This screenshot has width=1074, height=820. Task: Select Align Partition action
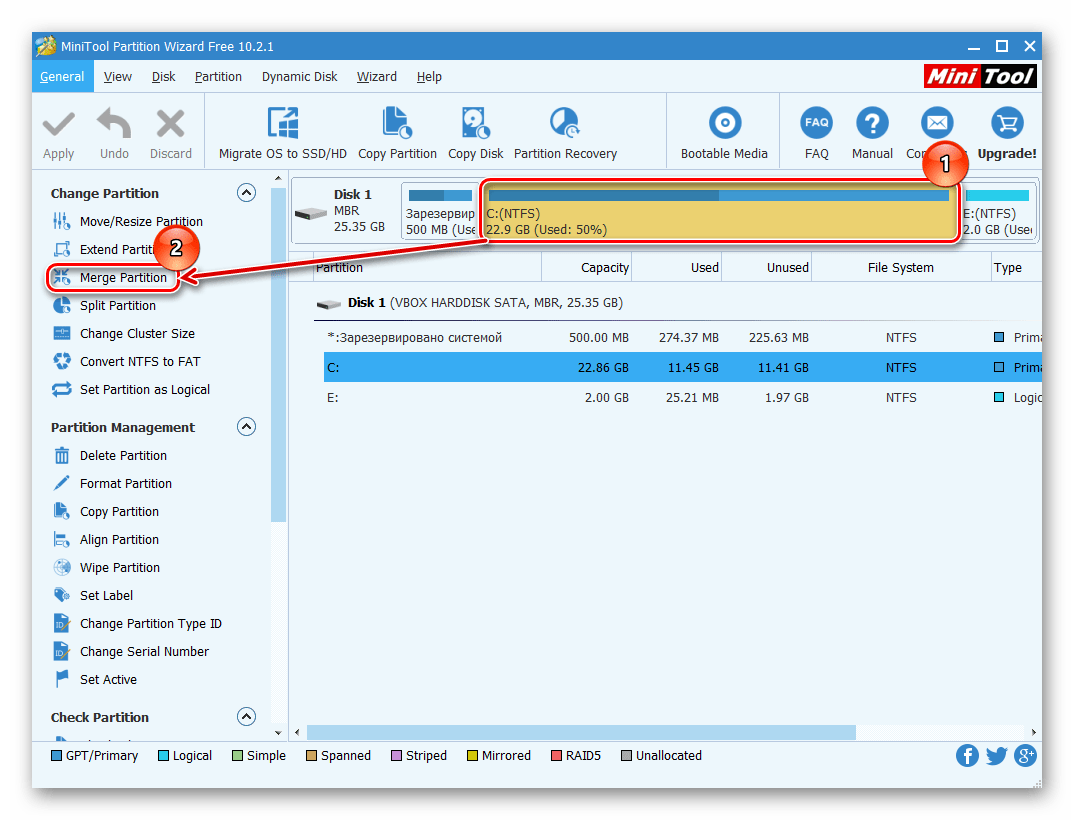(x=119, y=540)
